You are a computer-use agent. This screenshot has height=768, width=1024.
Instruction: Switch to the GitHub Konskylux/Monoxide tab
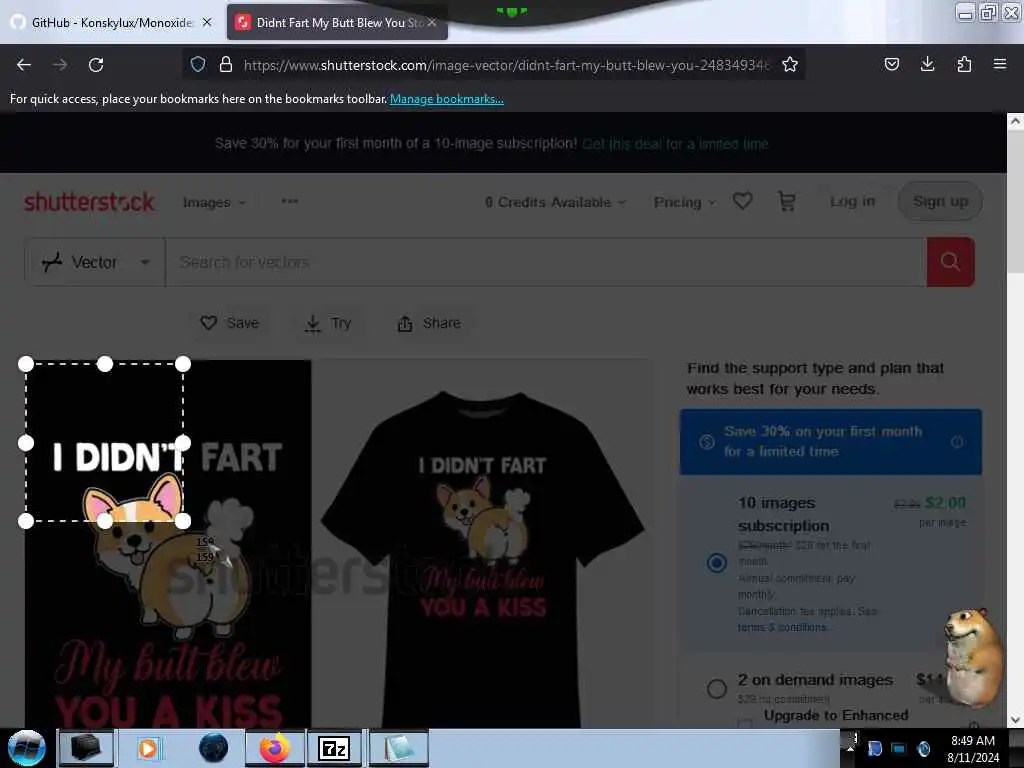pos(112,23)
